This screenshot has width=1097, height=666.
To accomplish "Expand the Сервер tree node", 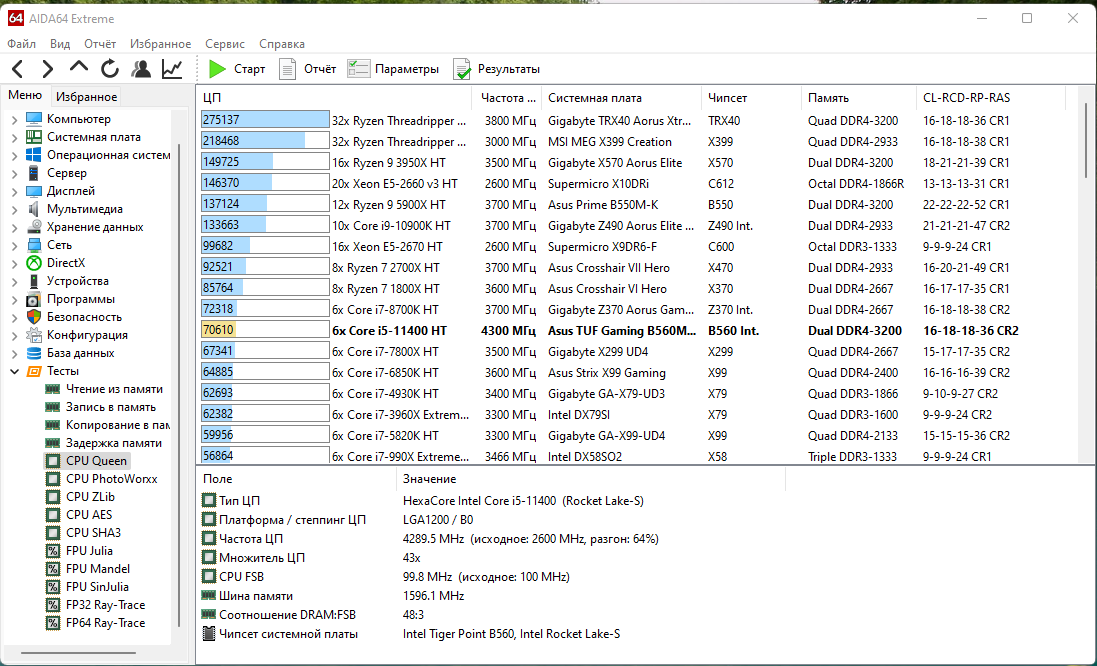I will 14,173.
